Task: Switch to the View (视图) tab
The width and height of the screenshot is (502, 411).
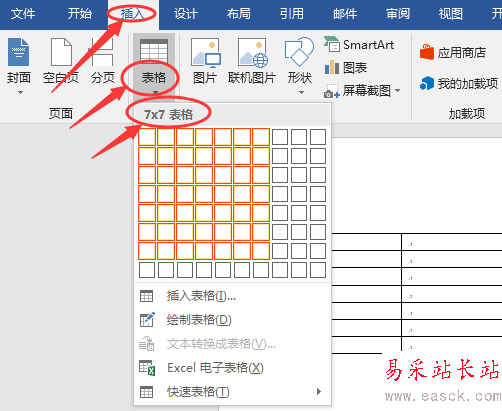Action: point(451,14)
